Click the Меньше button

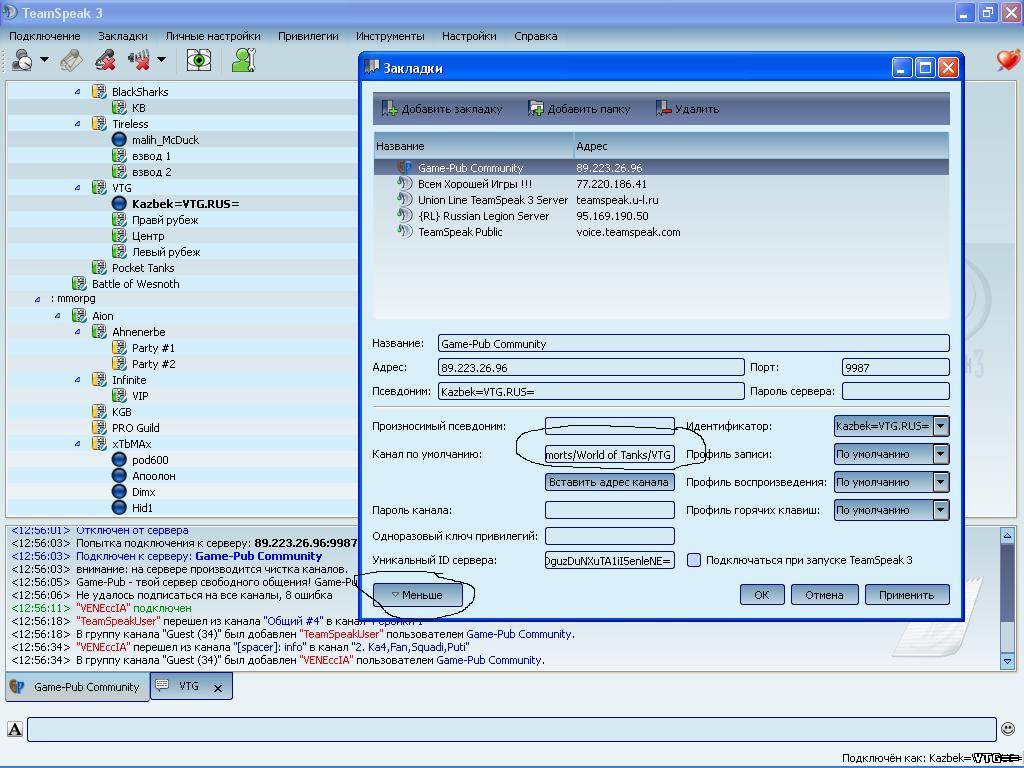coord(417,595)
